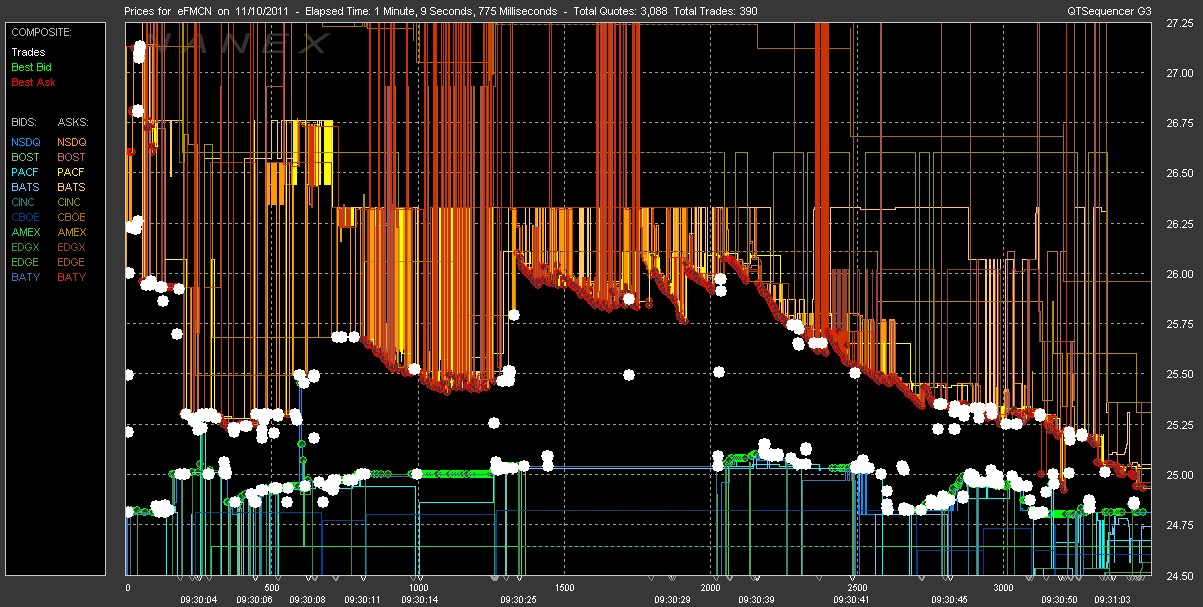Click the 1000 sequence axis label
The image size is (1203, 607).
418,587
